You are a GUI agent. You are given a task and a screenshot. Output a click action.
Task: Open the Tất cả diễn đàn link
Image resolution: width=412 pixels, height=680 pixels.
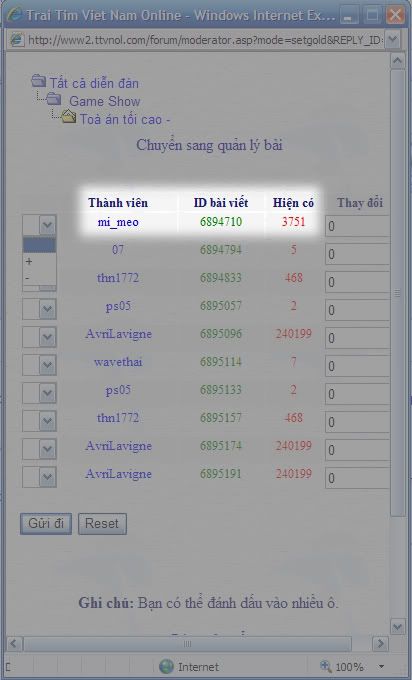[94, 83]
